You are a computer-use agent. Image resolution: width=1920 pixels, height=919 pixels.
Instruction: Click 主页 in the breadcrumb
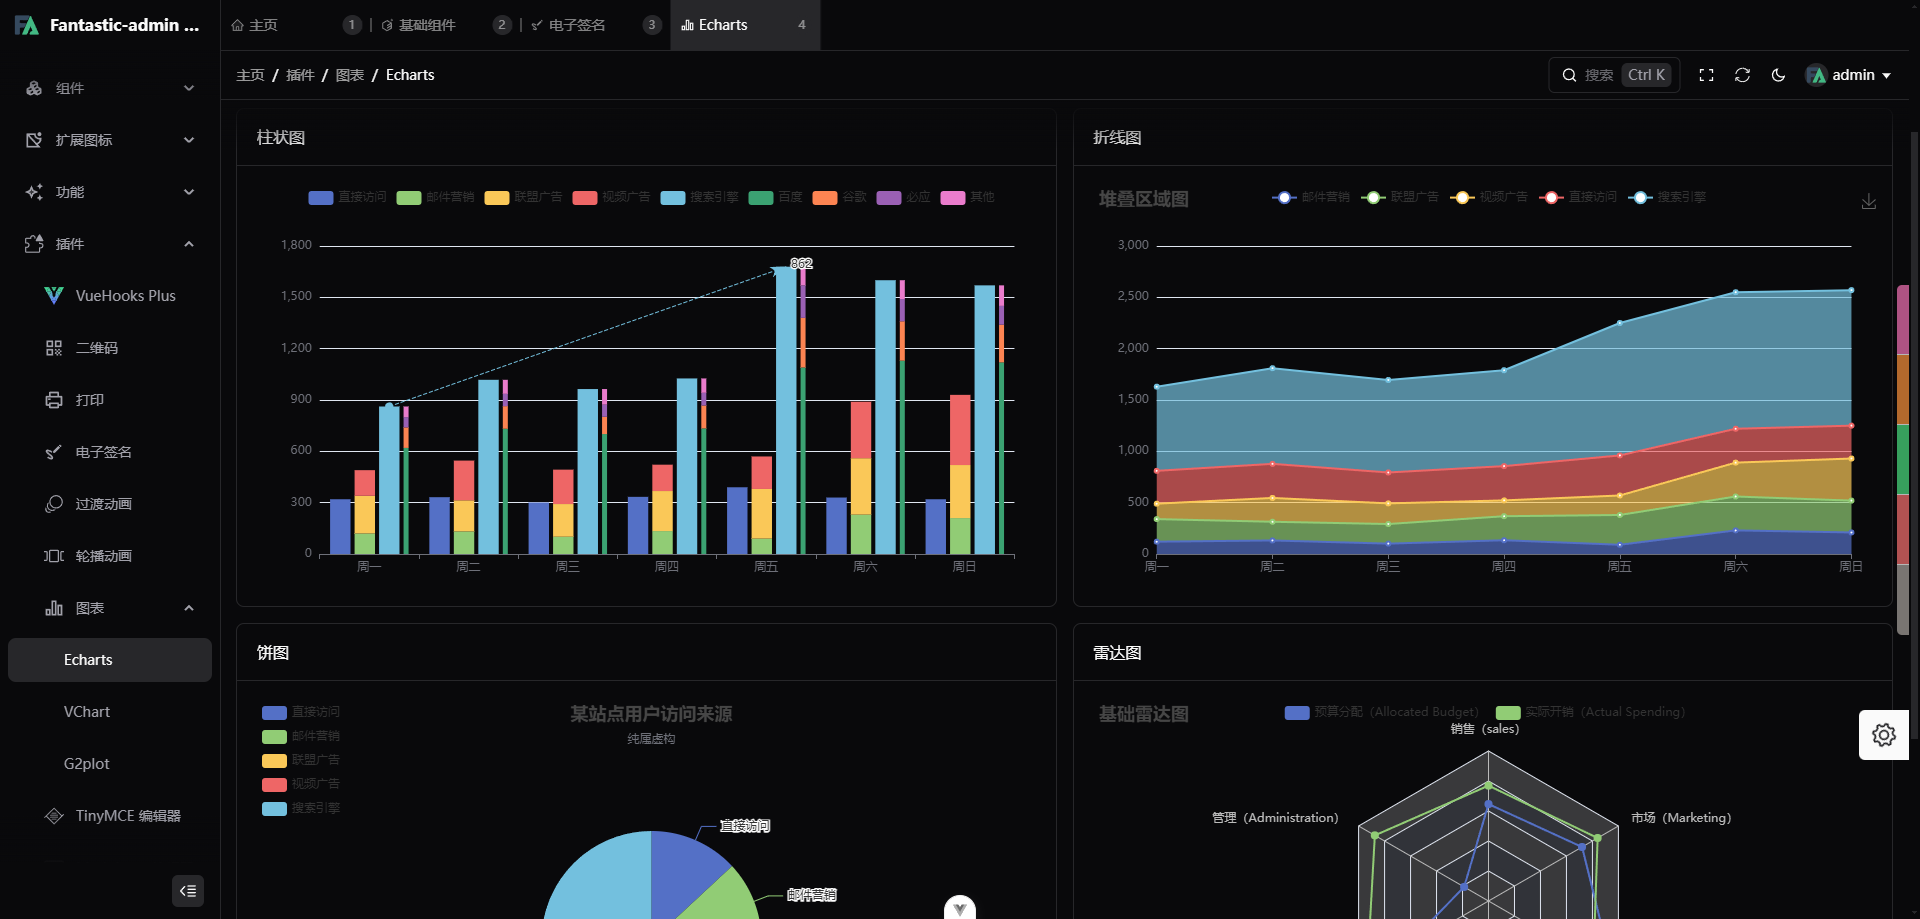pyautogui.click(x=250, y=75)
